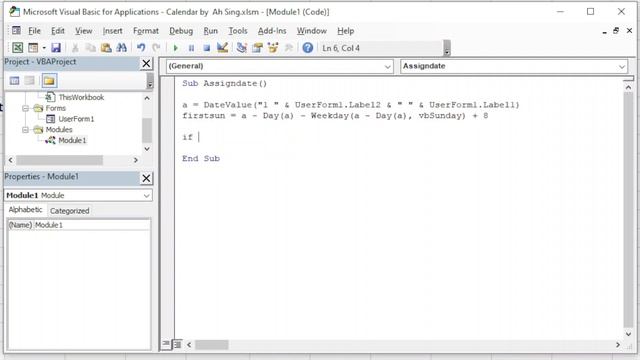Click the Break pause icon
Screen dimensions: 640x360
point(191,48)
